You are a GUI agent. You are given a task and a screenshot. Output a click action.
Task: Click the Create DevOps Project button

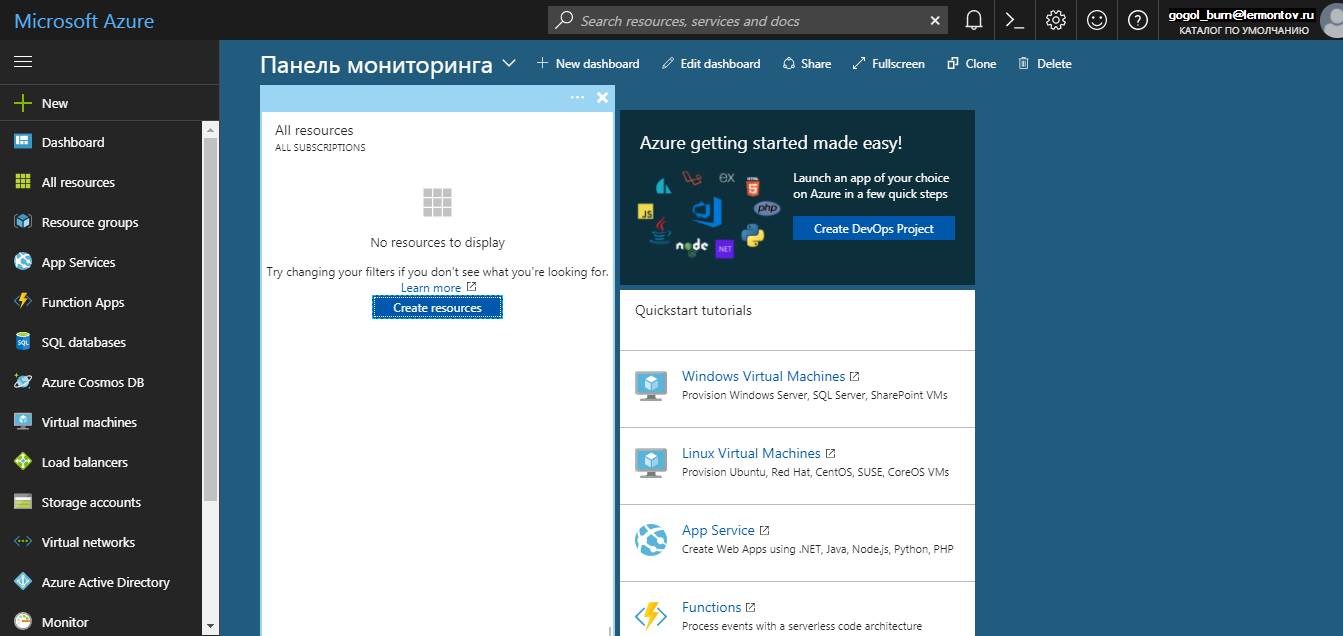874,228
